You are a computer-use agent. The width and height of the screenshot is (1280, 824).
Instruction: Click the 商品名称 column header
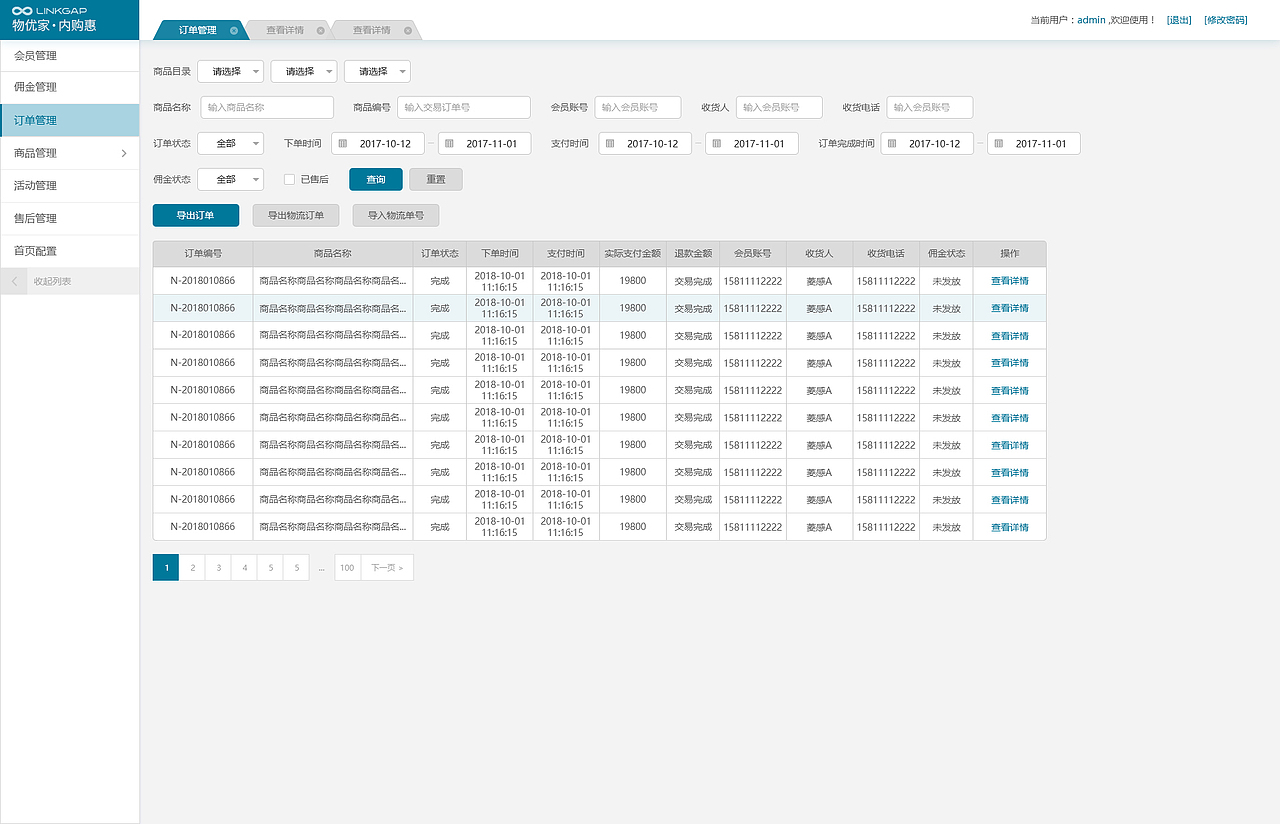tap(333, 254)
